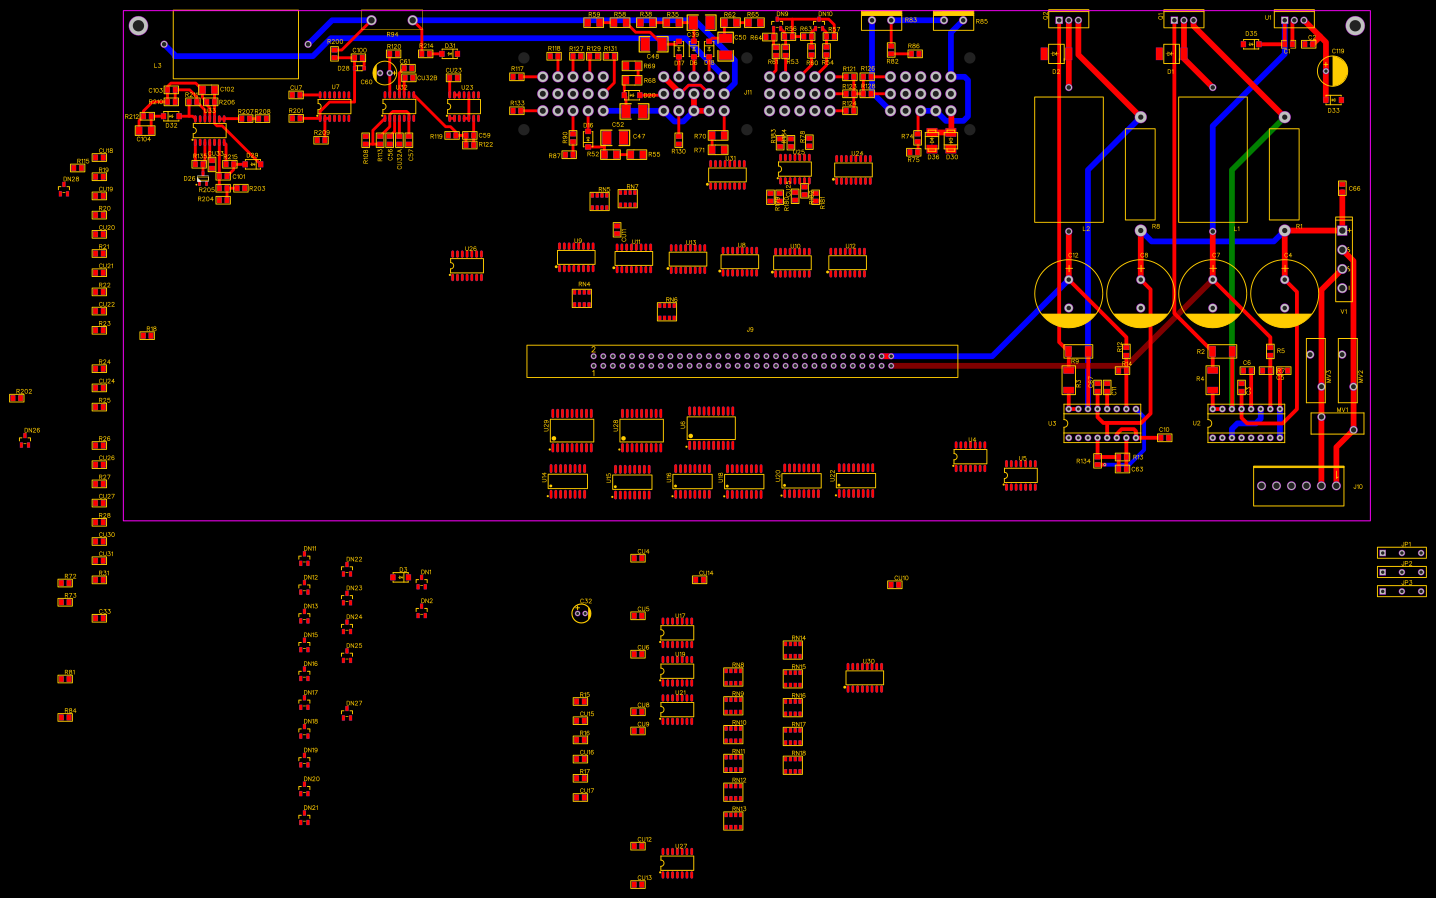Select the U7 chip footprint
This screenshot has height=898, width=1436.
point(334,107)
